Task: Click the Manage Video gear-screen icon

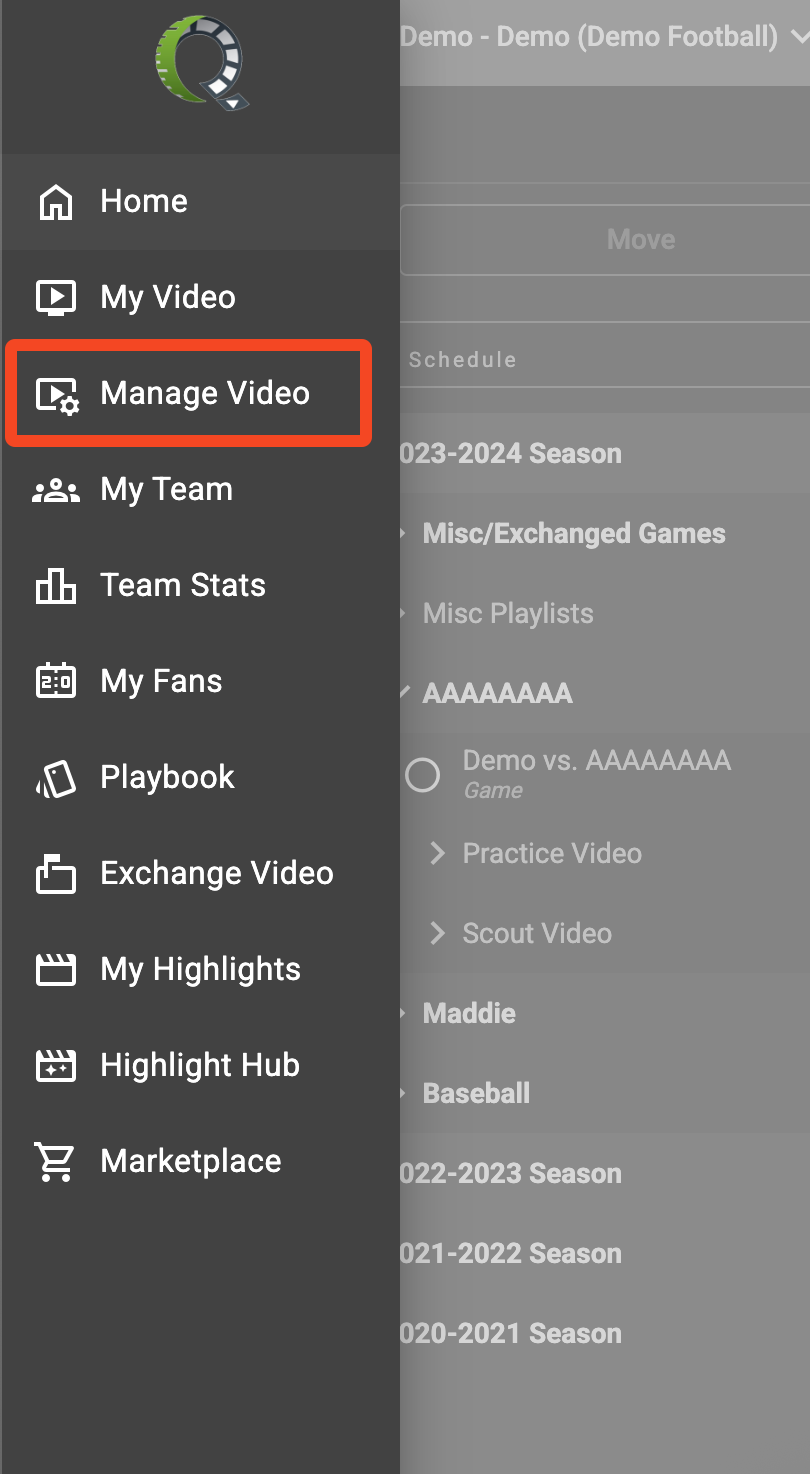Action: pos(57,394)
